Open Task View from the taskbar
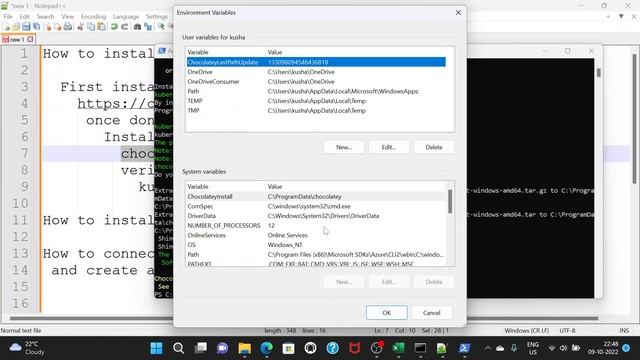640x360 pixels. (x=200, y=348)
